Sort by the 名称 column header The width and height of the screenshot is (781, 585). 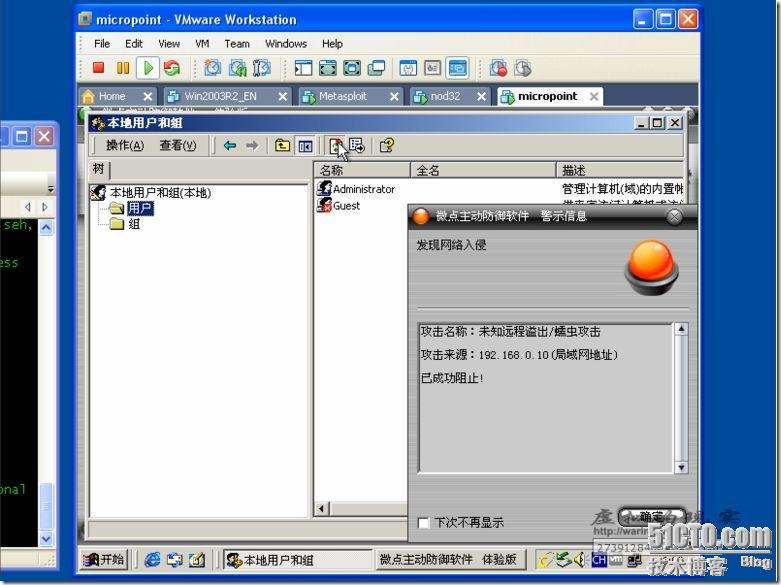click(362, 170)
